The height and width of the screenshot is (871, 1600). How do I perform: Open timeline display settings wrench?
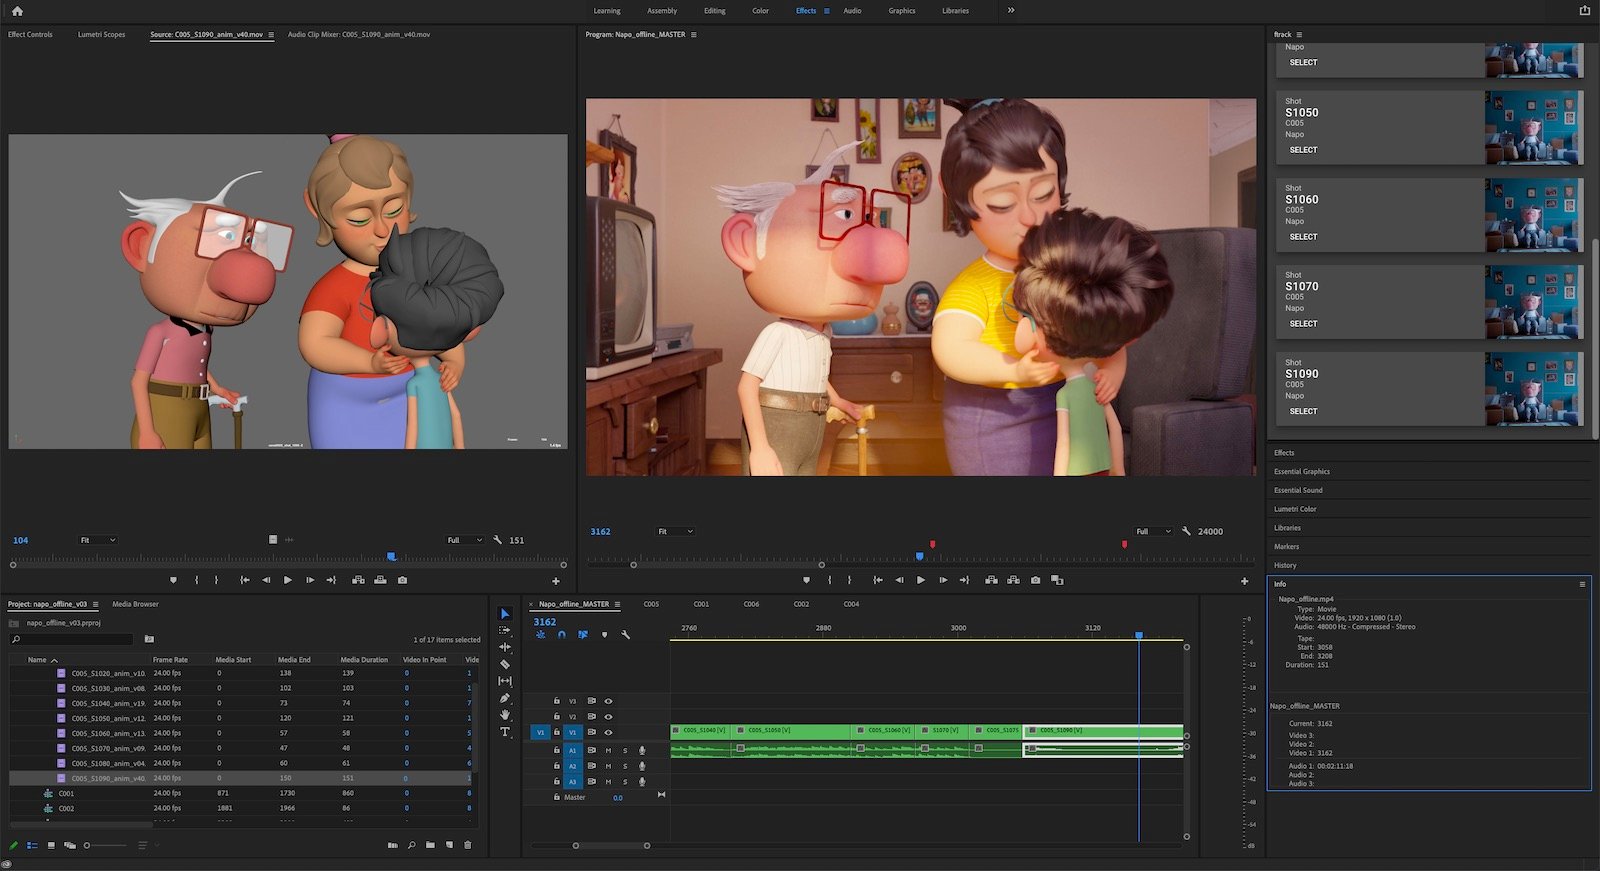point(626,635)
